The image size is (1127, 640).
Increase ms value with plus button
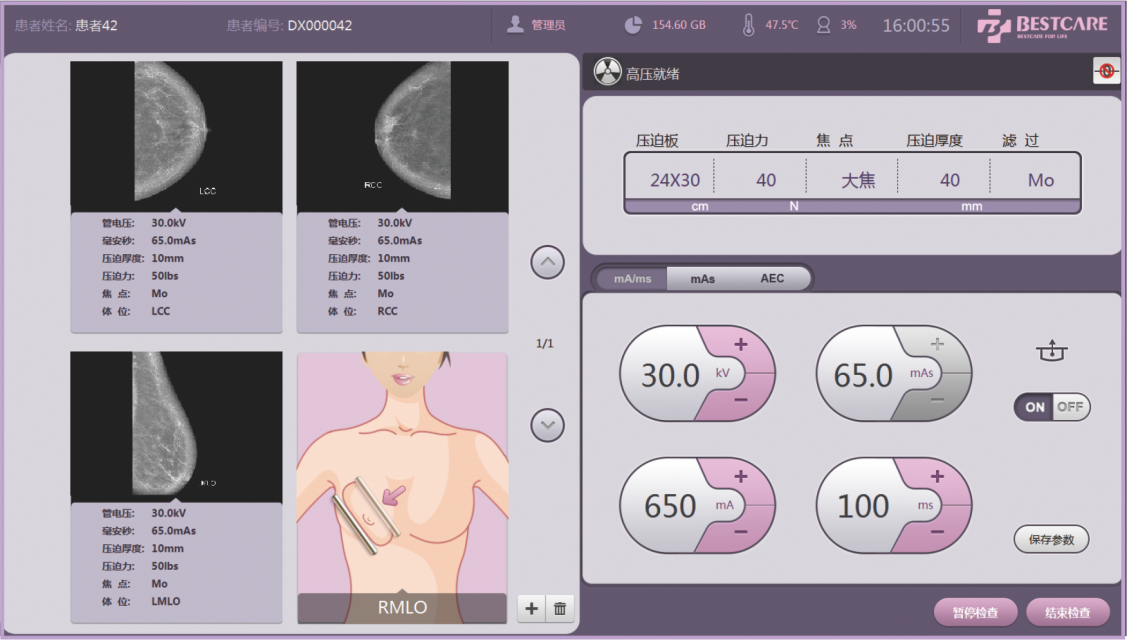[937, 477]
